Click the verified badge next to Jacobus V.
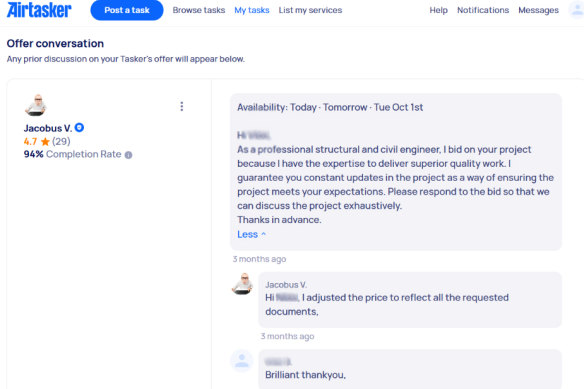 (79, 127)
